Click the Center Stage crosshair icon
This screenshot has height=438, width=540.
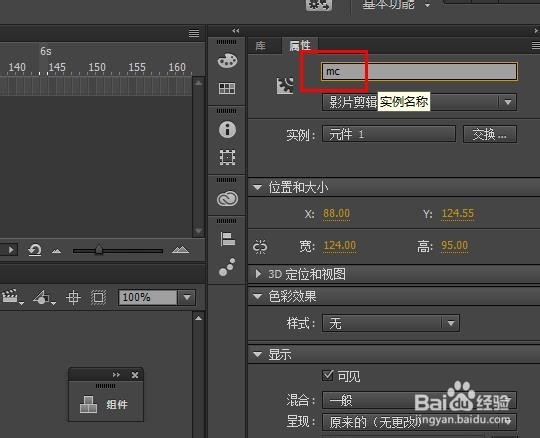pyautogui.click(x=73, y=297)
